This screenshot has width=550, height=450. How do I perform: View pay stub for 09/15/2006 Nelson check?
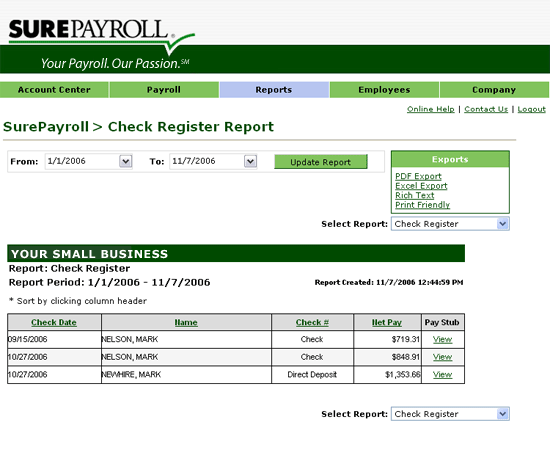coord(442,340)
